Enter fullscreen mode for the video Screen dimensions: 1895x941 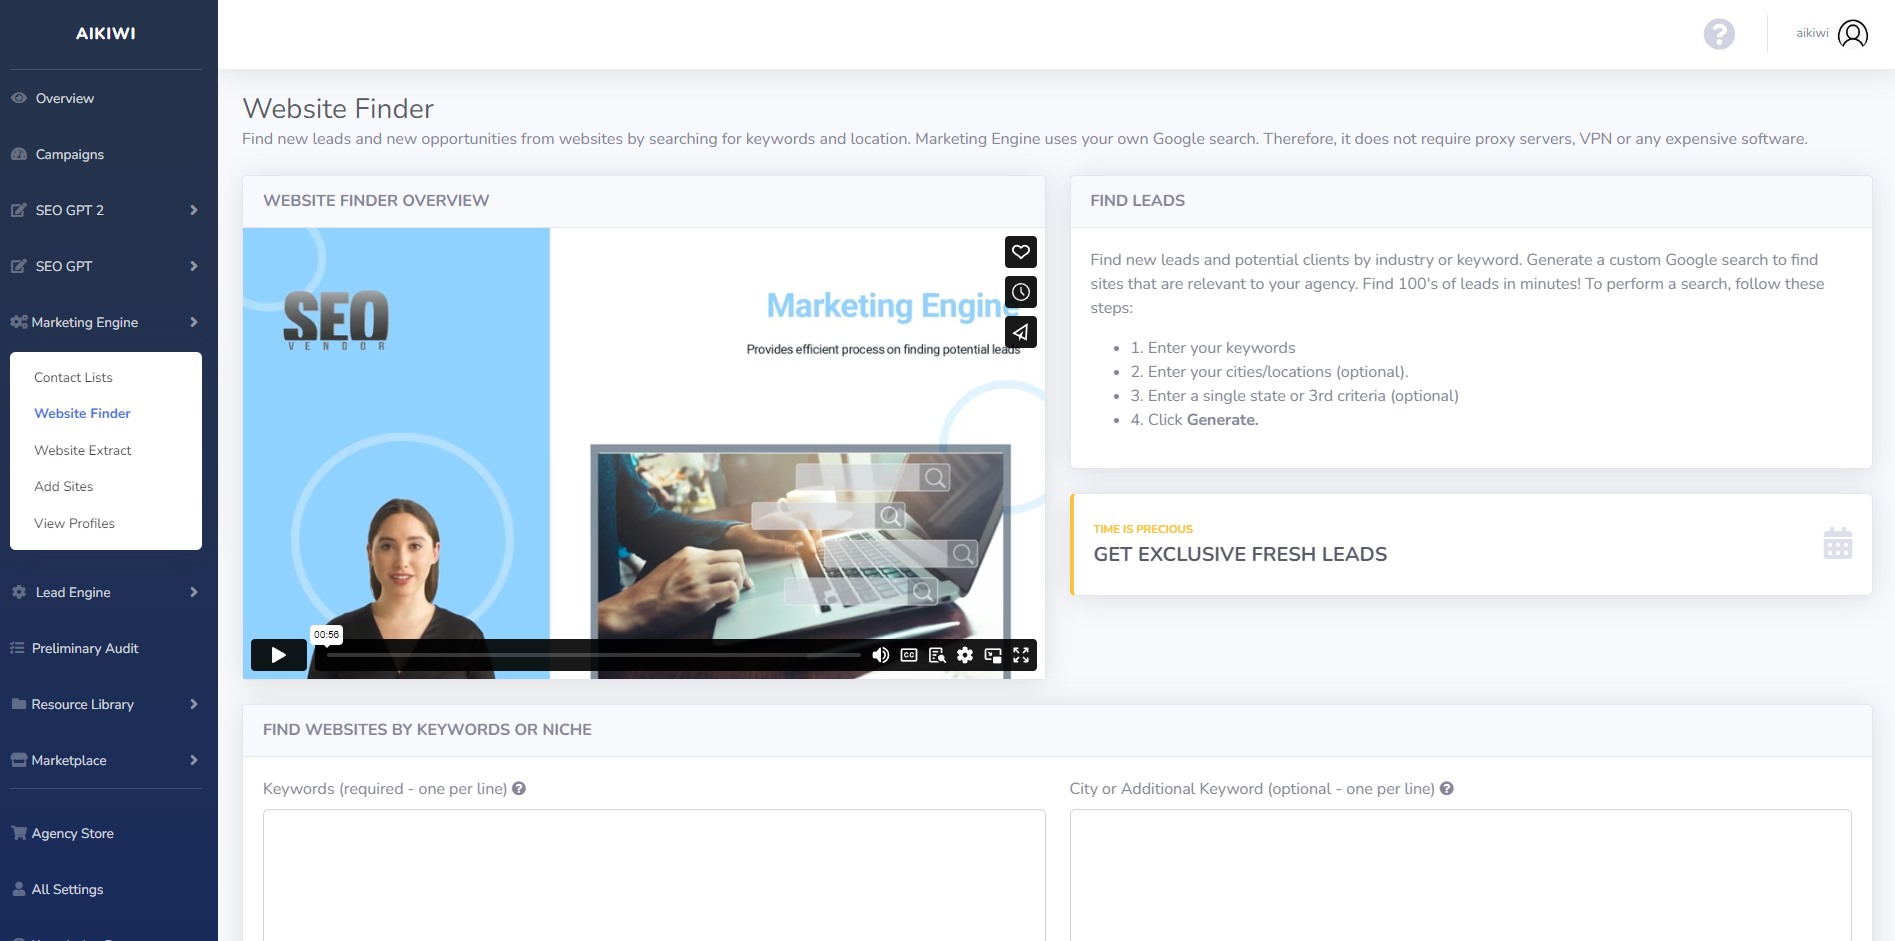[x=1021, y=655]
